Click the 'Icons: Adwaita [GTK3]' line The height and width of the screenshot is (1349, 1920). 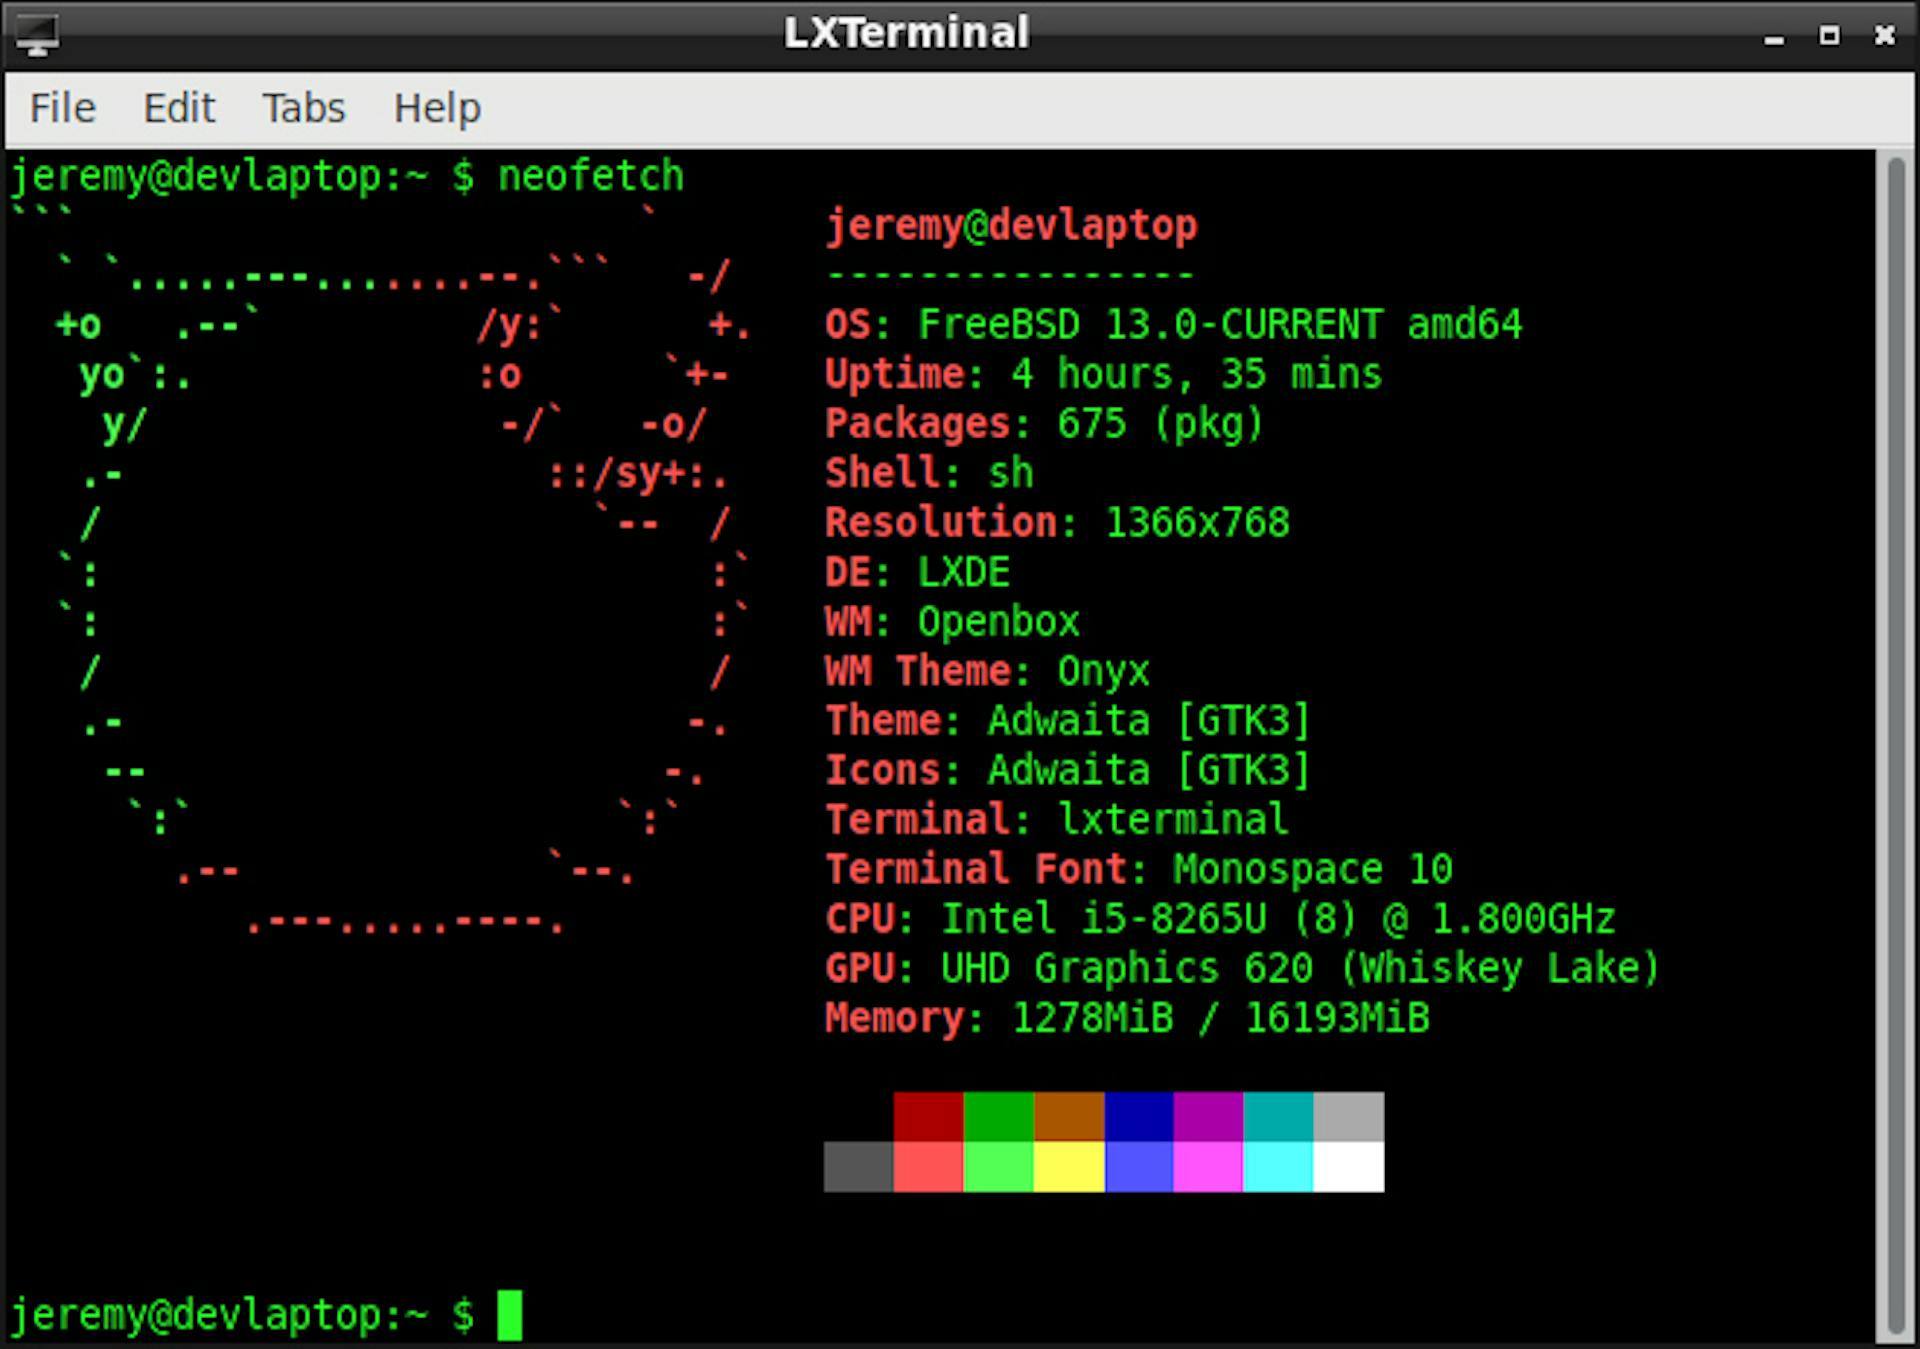pos(1067,771)
